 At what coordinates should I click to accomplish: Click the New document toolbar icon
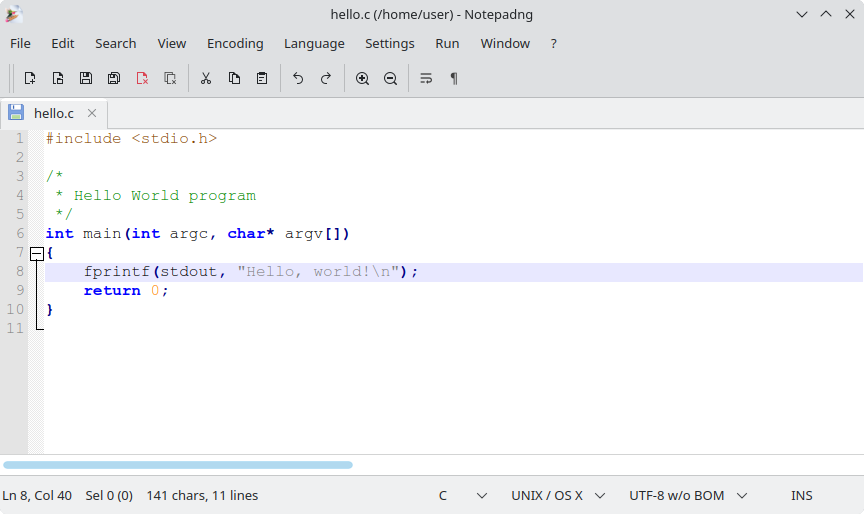click(x=30, y=78)
